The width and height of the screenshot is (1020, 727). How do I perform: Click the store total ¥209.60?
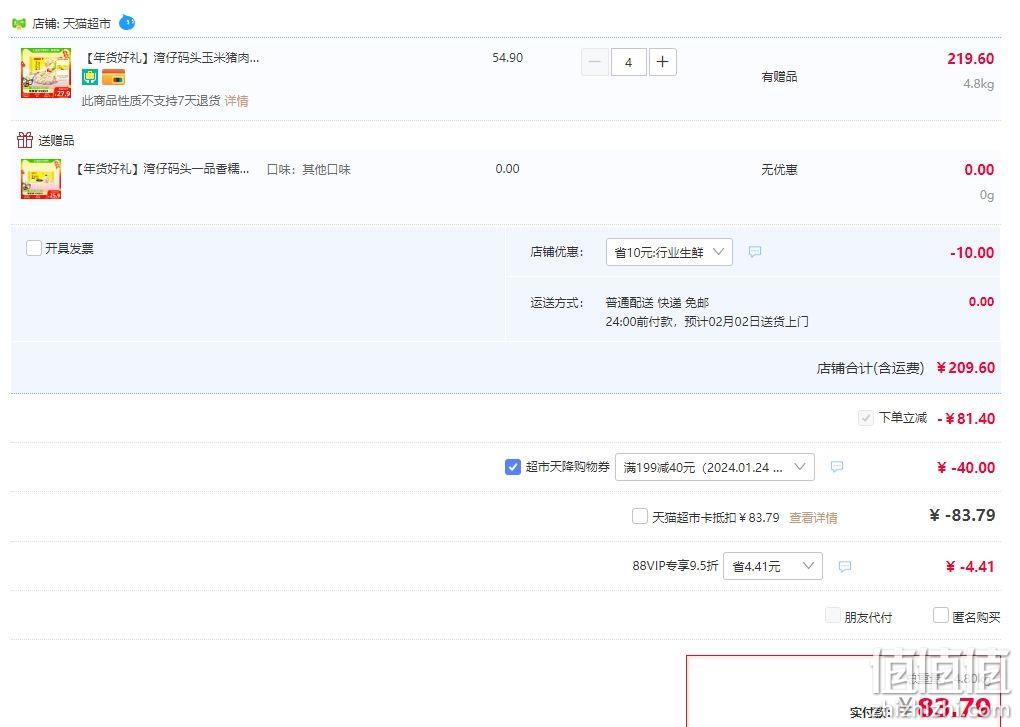point(965,367)
